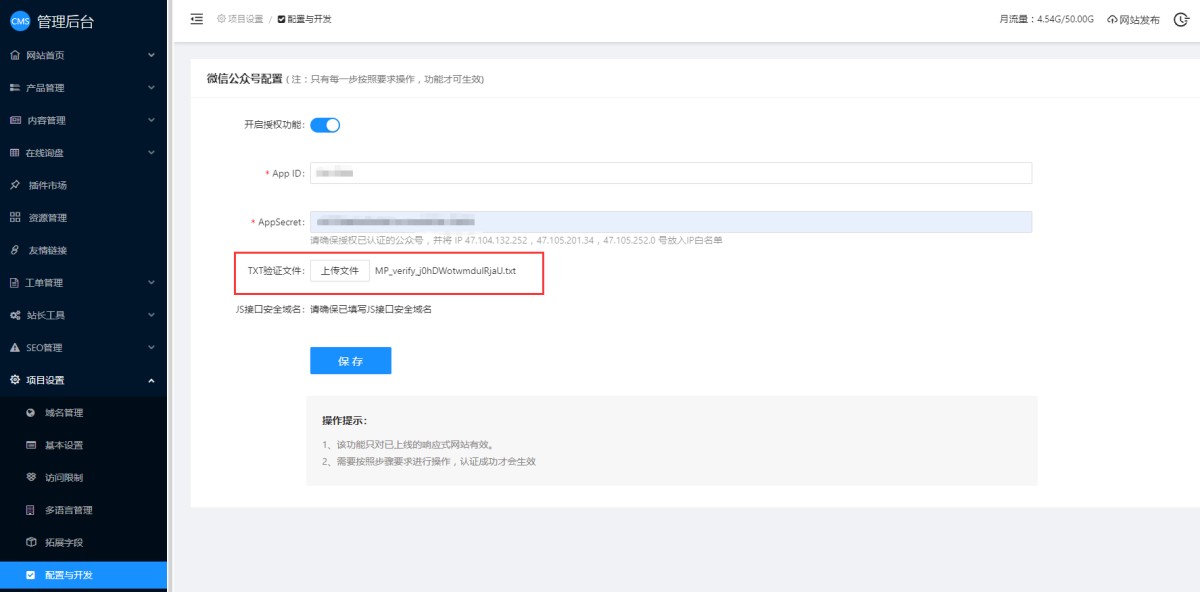Screen dimensions: 1200x592
Task: Collapse 项目设置 menu chevron
Action: click(x=151, y=380)
